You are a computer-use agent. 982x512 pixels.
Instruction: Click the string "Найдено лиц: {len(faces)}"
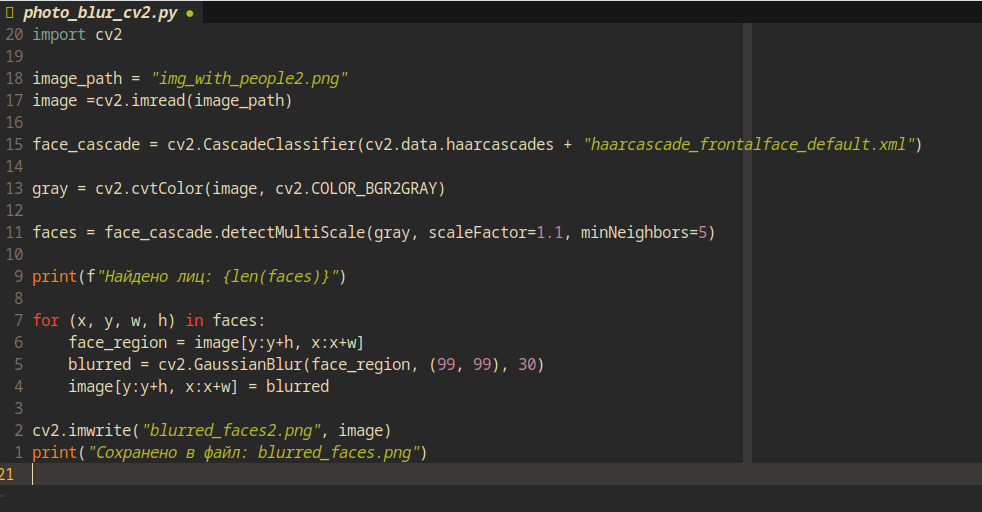tap(217, 277)
